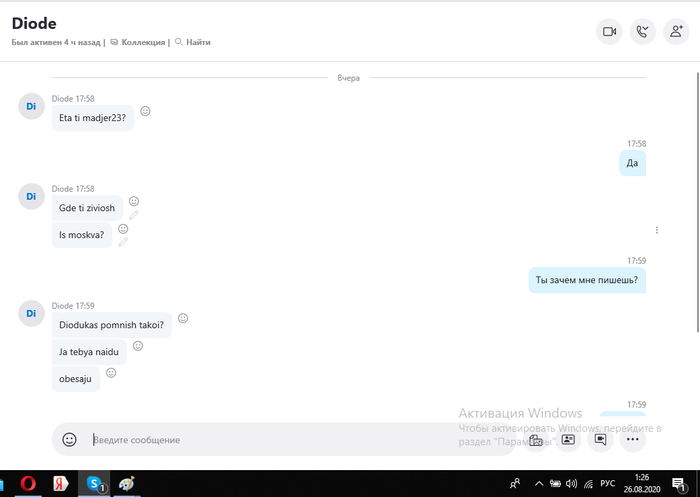Click Diode's avatar beside 'Diodukas pomnish takoi?'

click(31, 313)
